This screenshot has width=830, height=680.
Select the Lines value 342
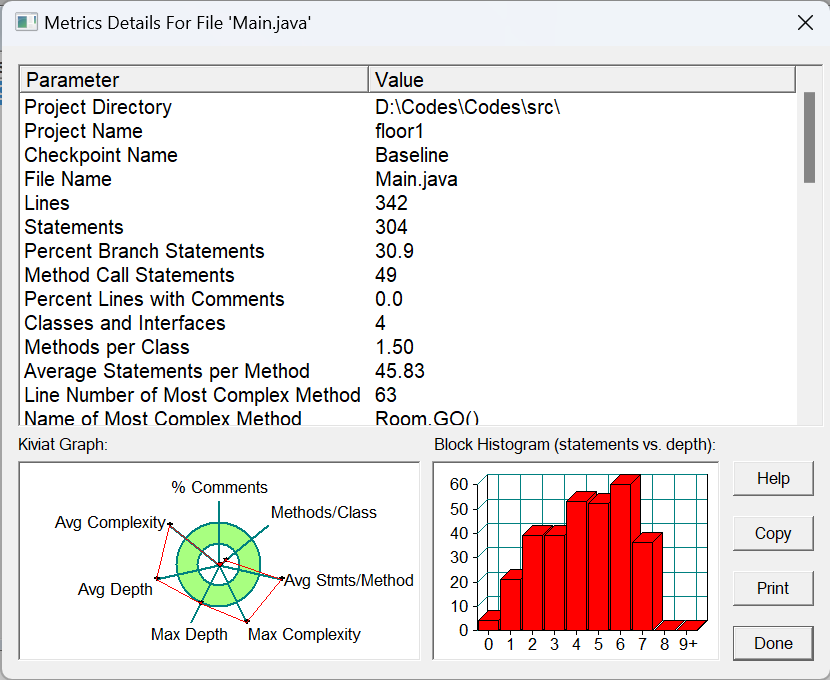click(391, 203)
